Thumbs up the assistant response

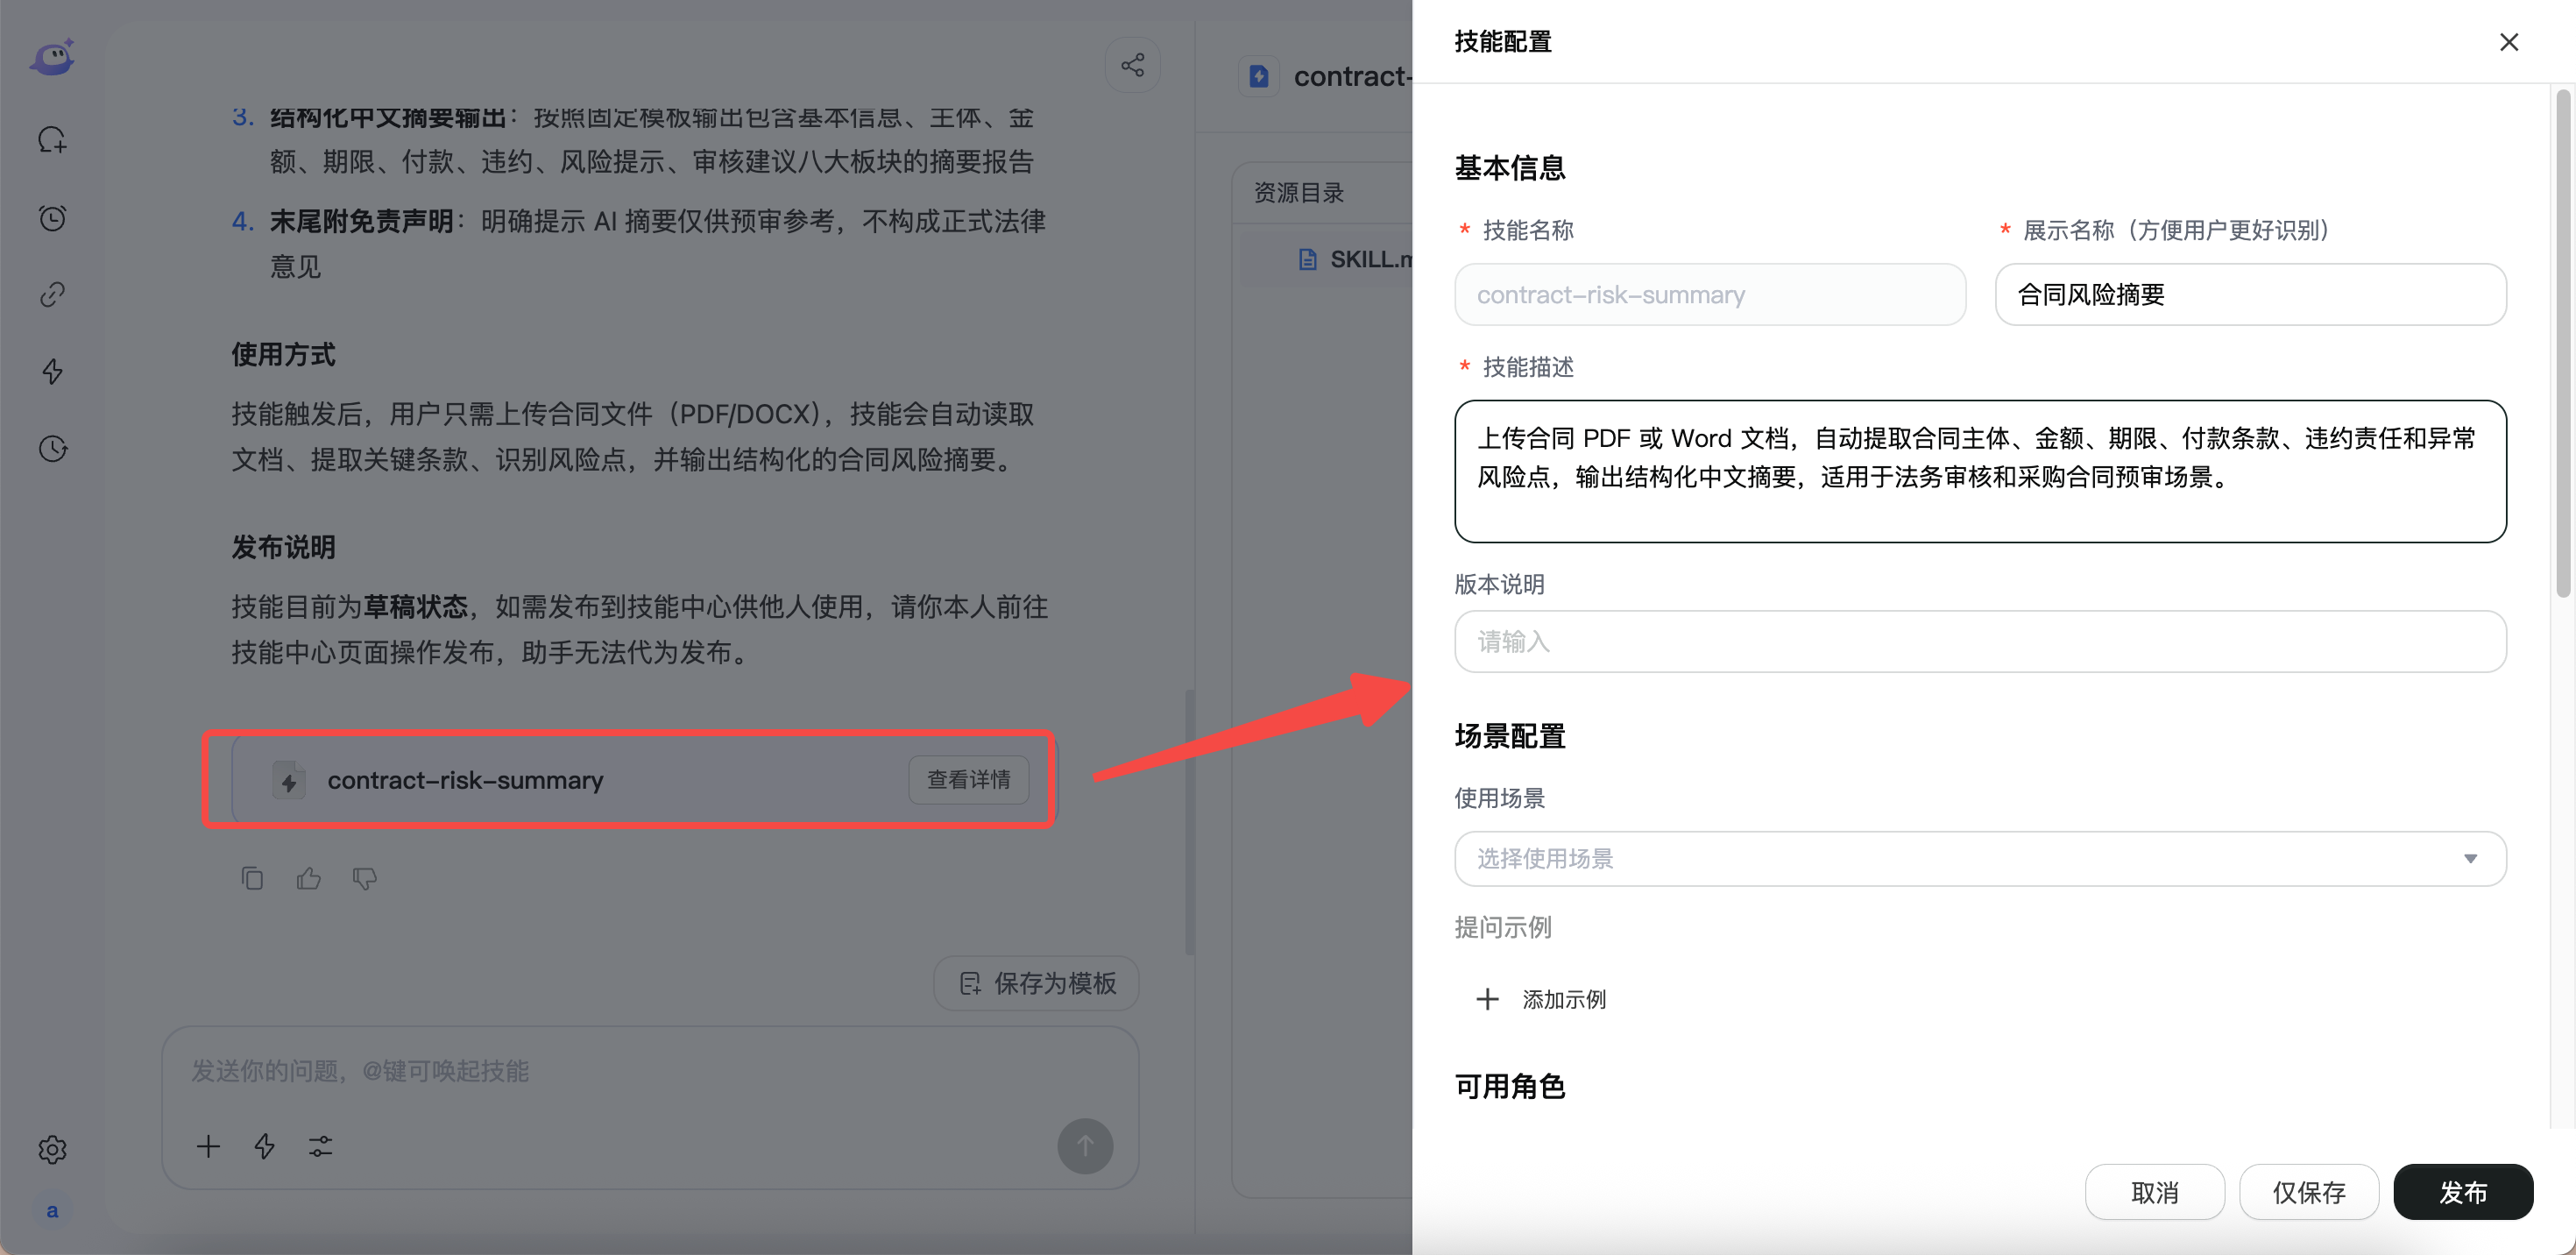click(x=308, y=878)
